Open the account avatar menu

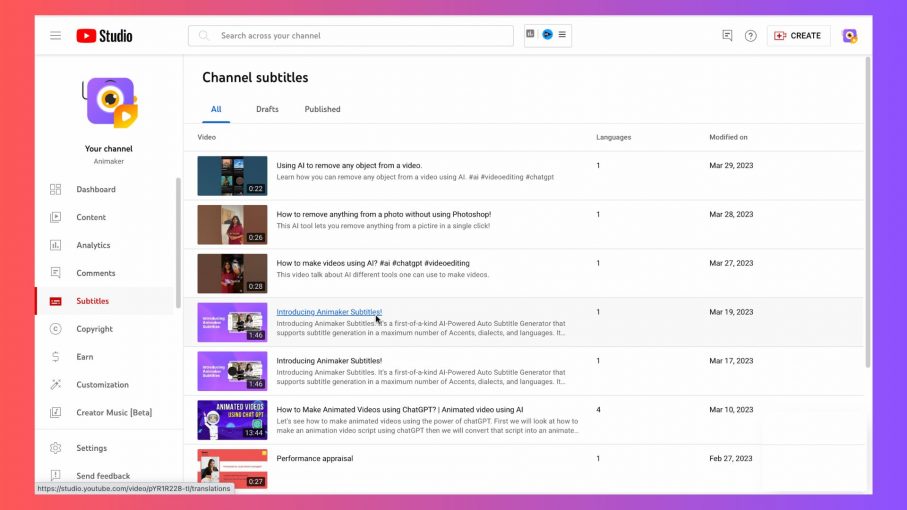(849, 36)
